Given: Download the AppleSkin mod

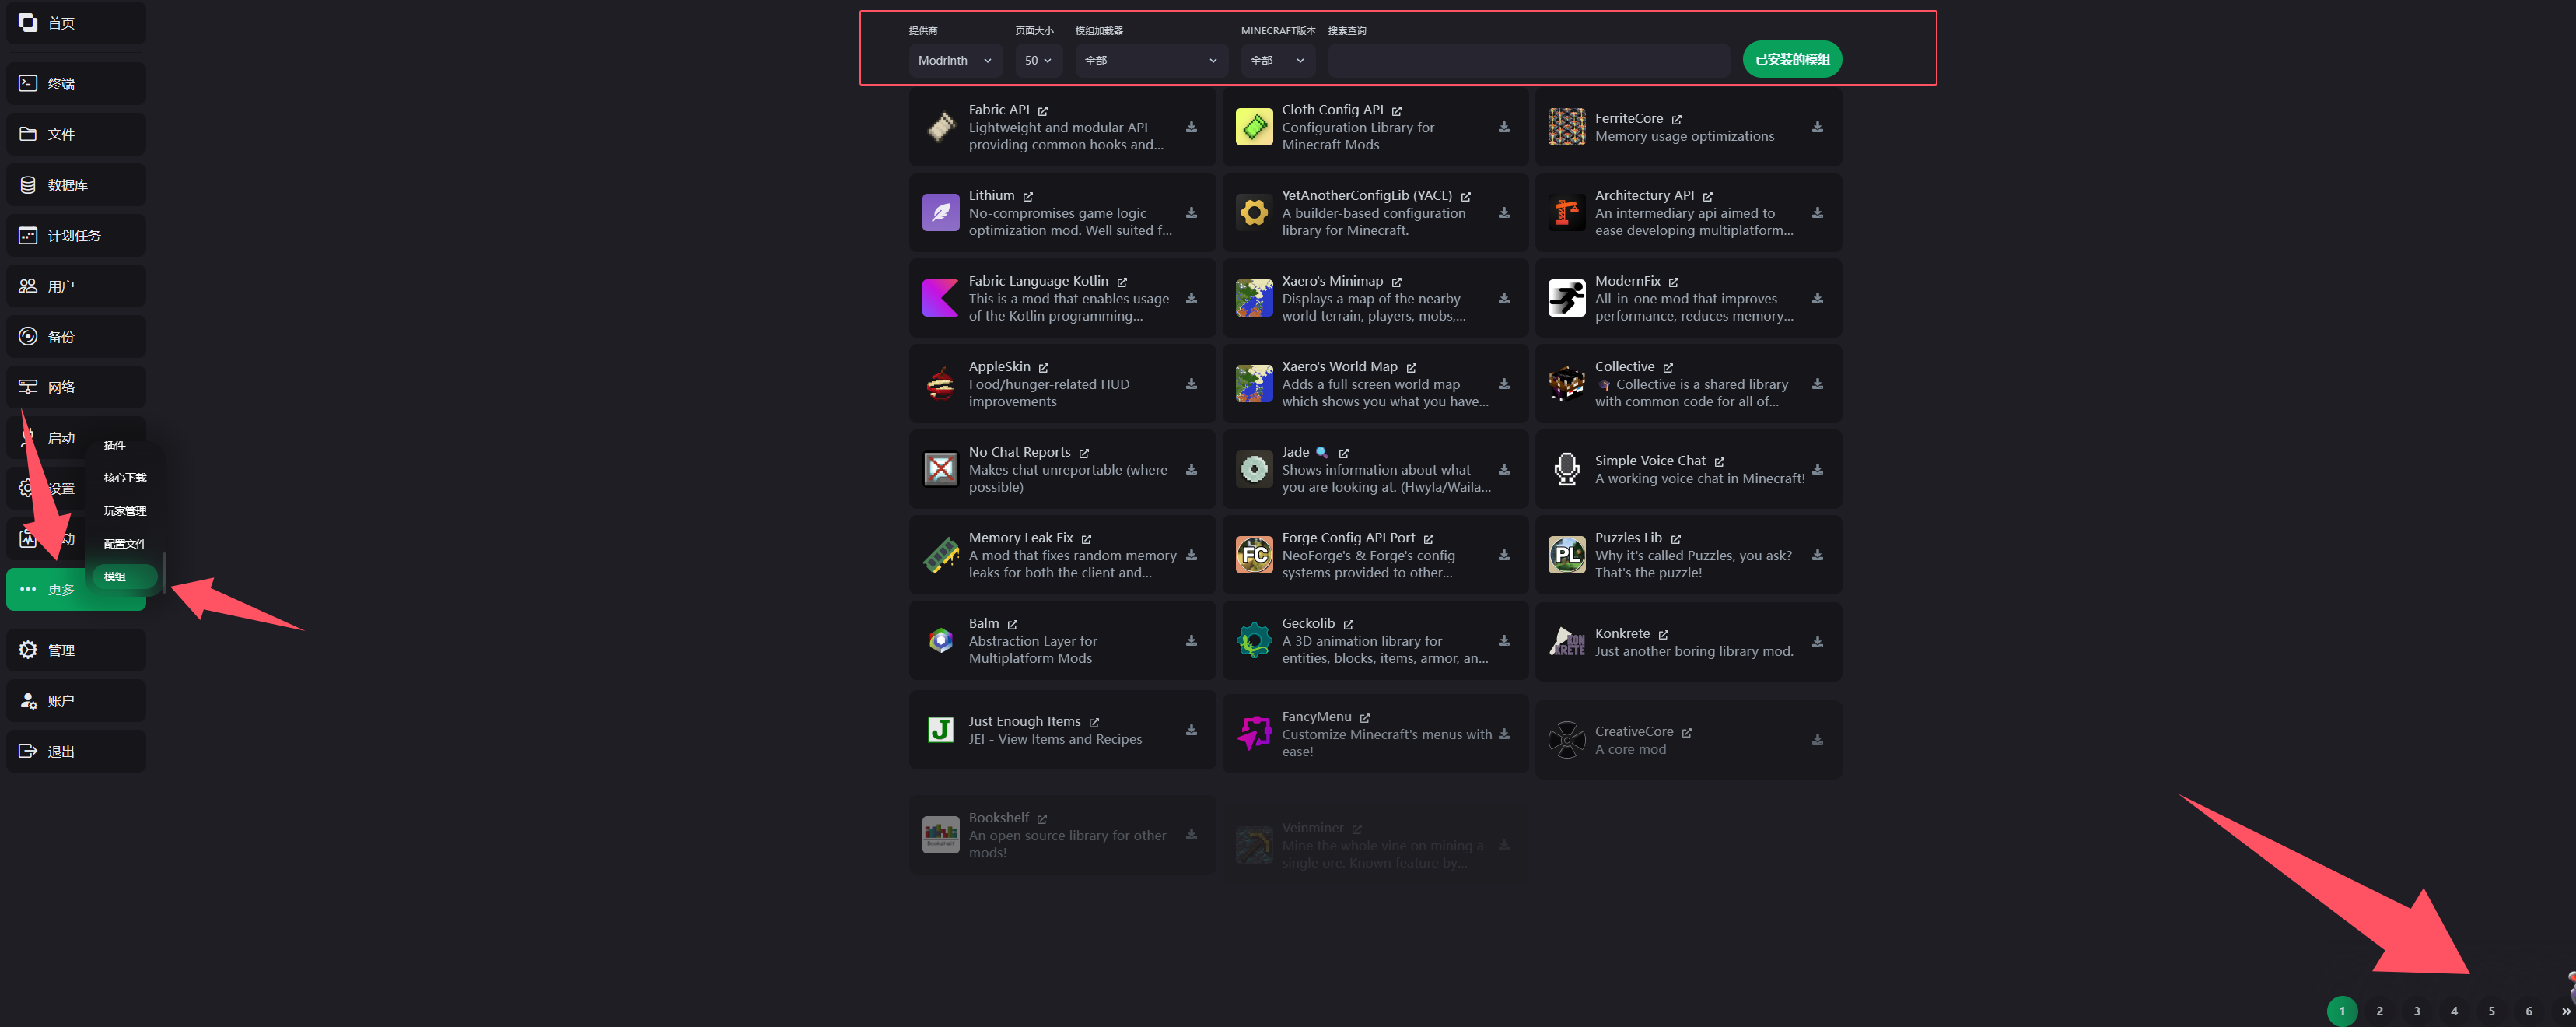Looking at the screenshot, I should pyautogui.click(x=1191, y=384).
